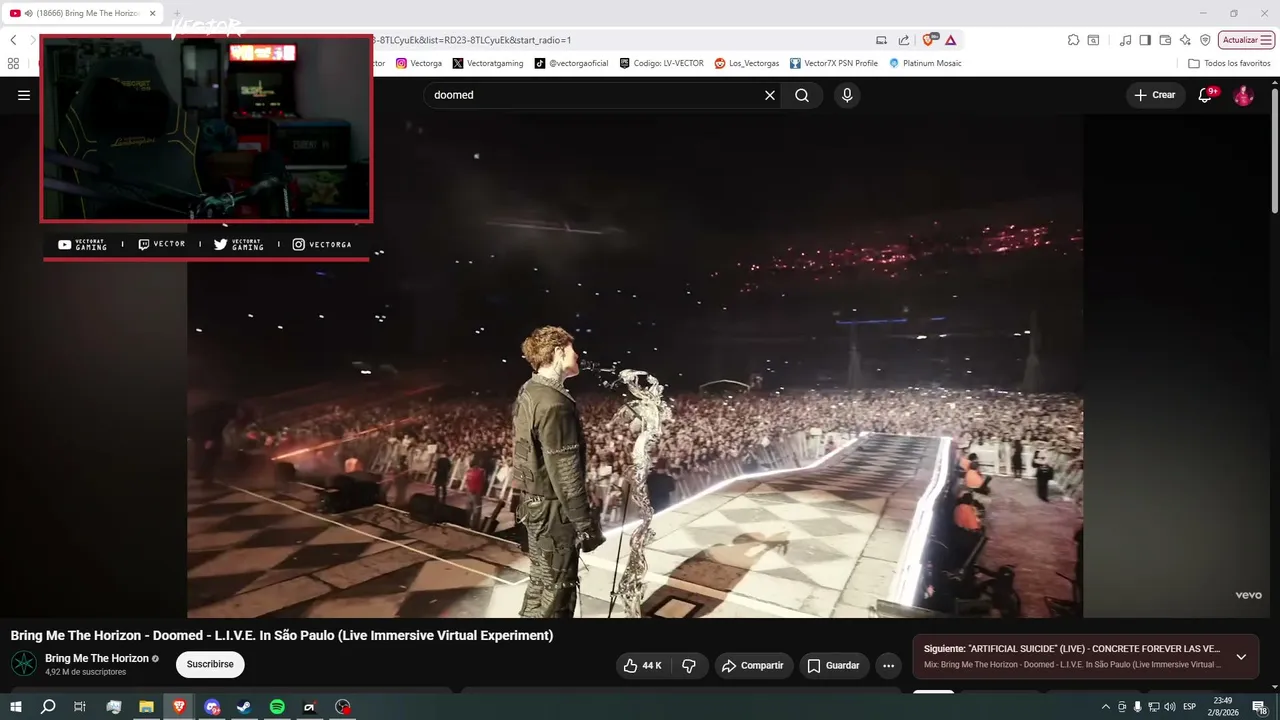Open Task View on the taskbar
The image size is (1280, 720).
tap(80, 707)
